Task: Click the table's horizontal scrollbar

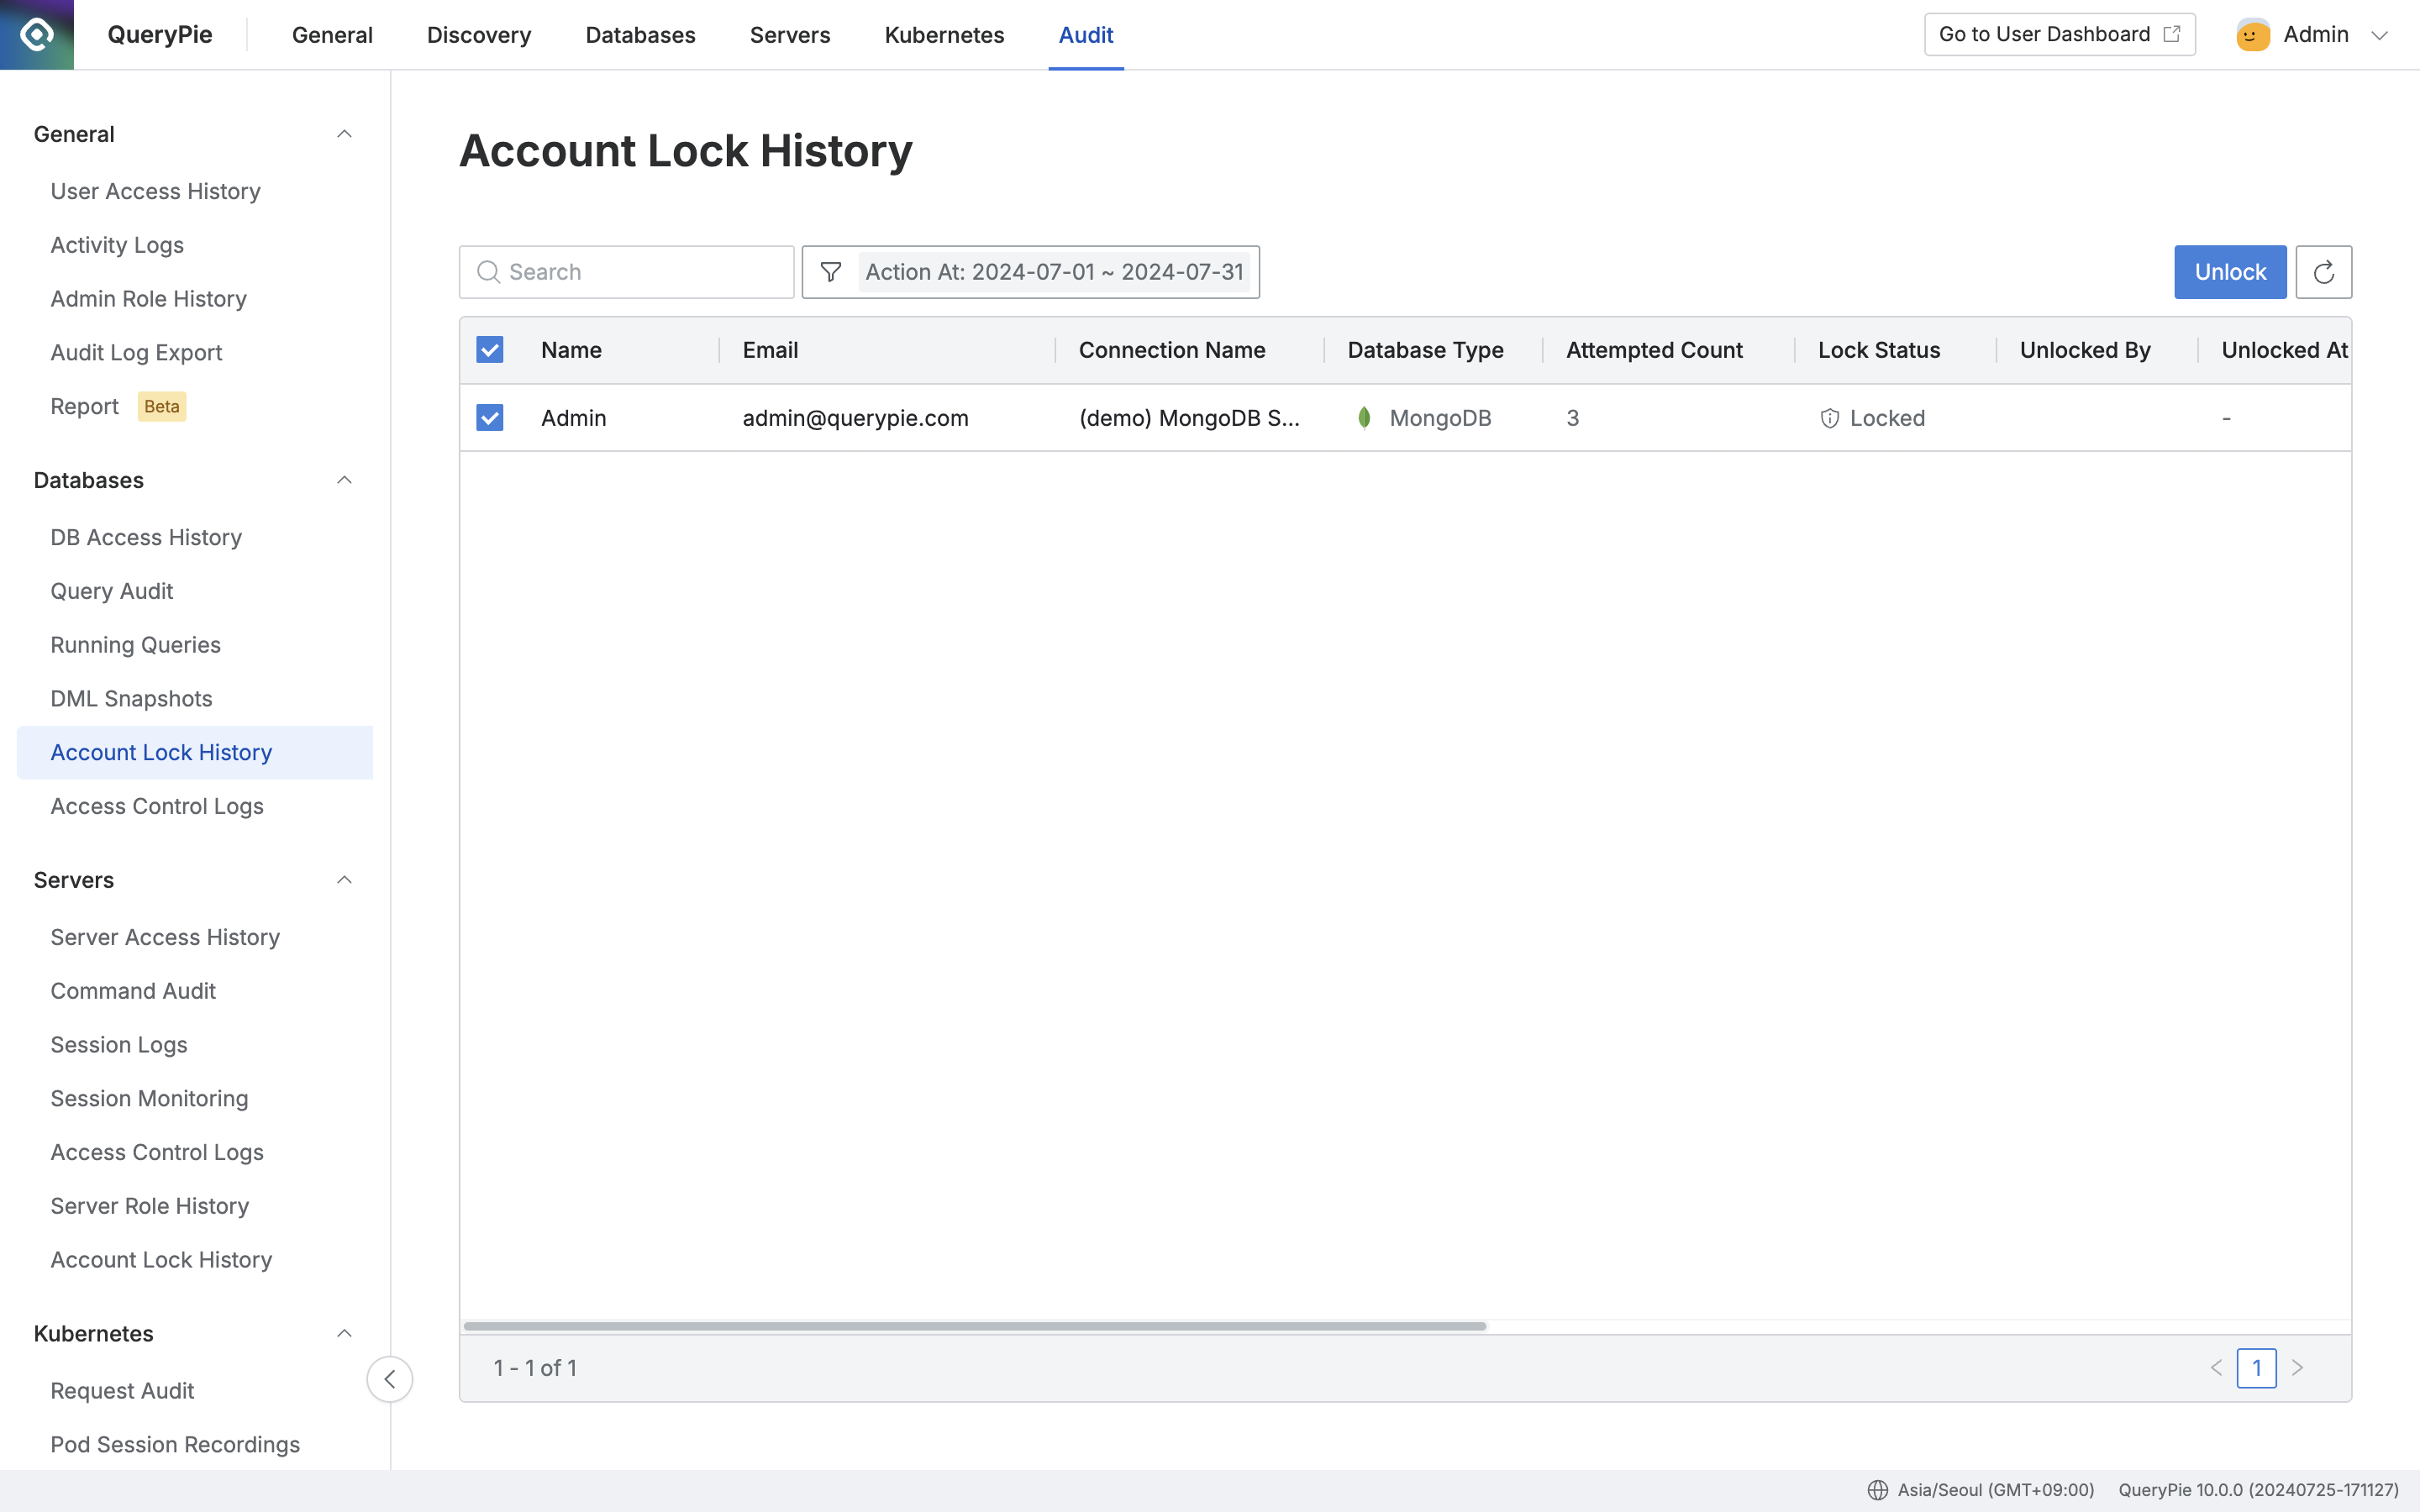Action: coord(975,1326)
